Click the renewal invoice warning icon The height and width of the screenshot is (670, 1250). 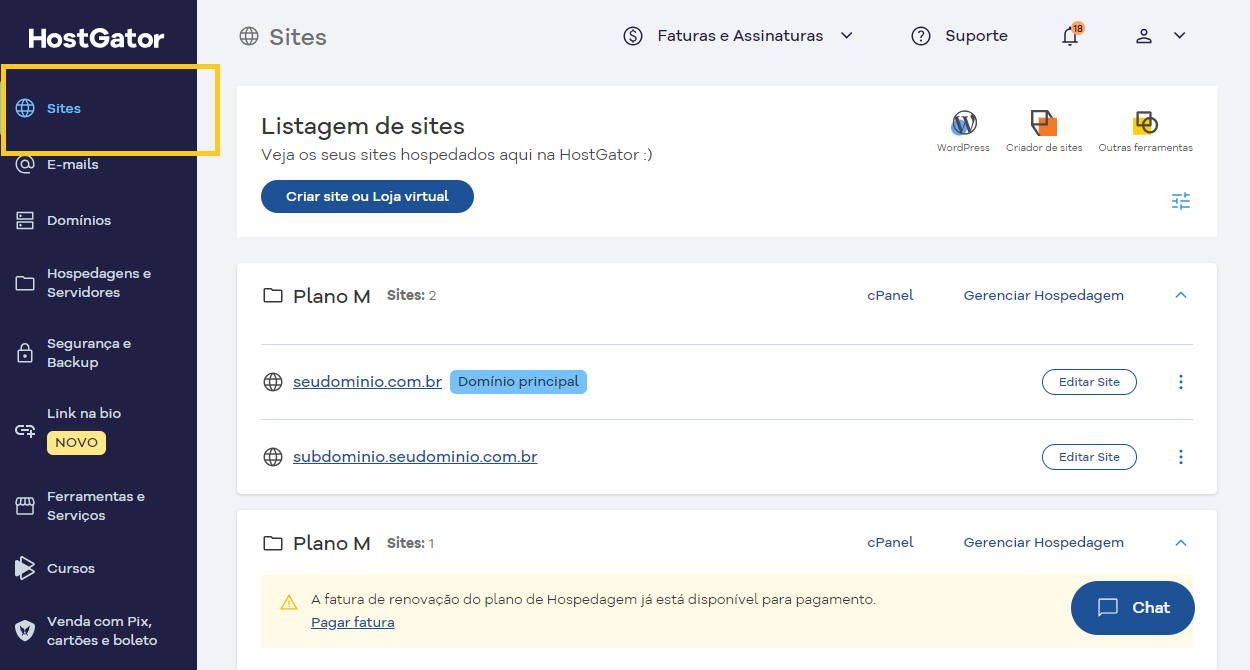click(289, 602)
